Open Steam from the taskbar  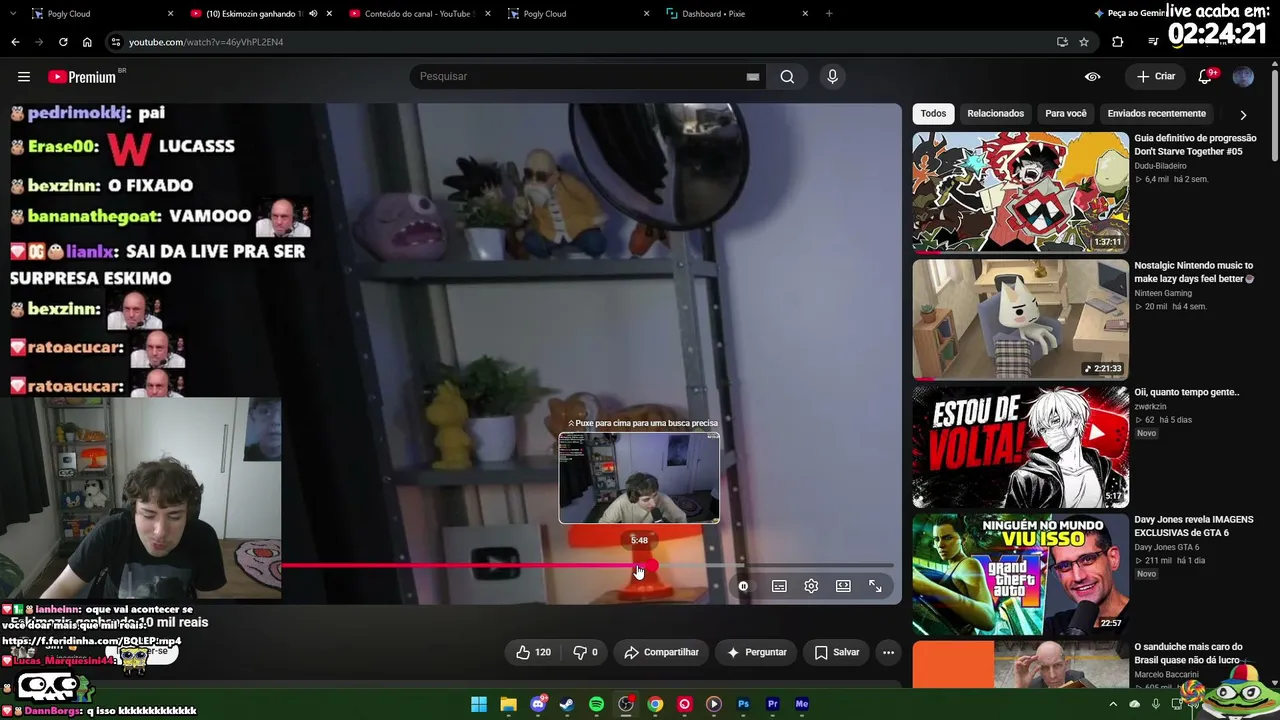click(x=567, y=704)
